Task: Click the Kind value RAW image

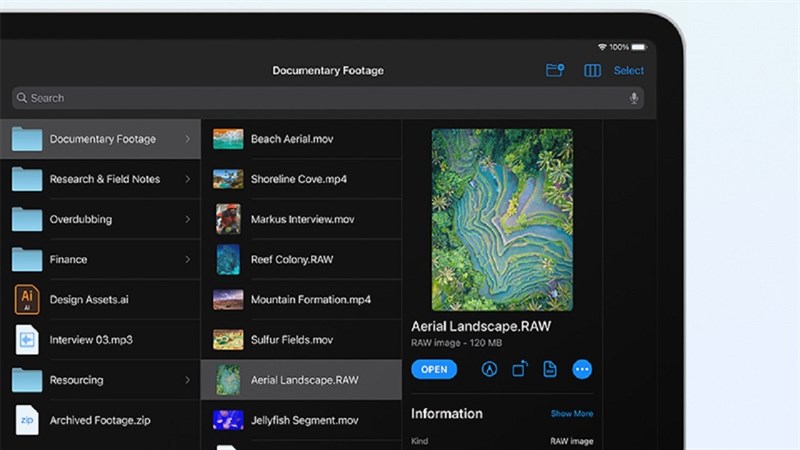Action: point(571,441)
